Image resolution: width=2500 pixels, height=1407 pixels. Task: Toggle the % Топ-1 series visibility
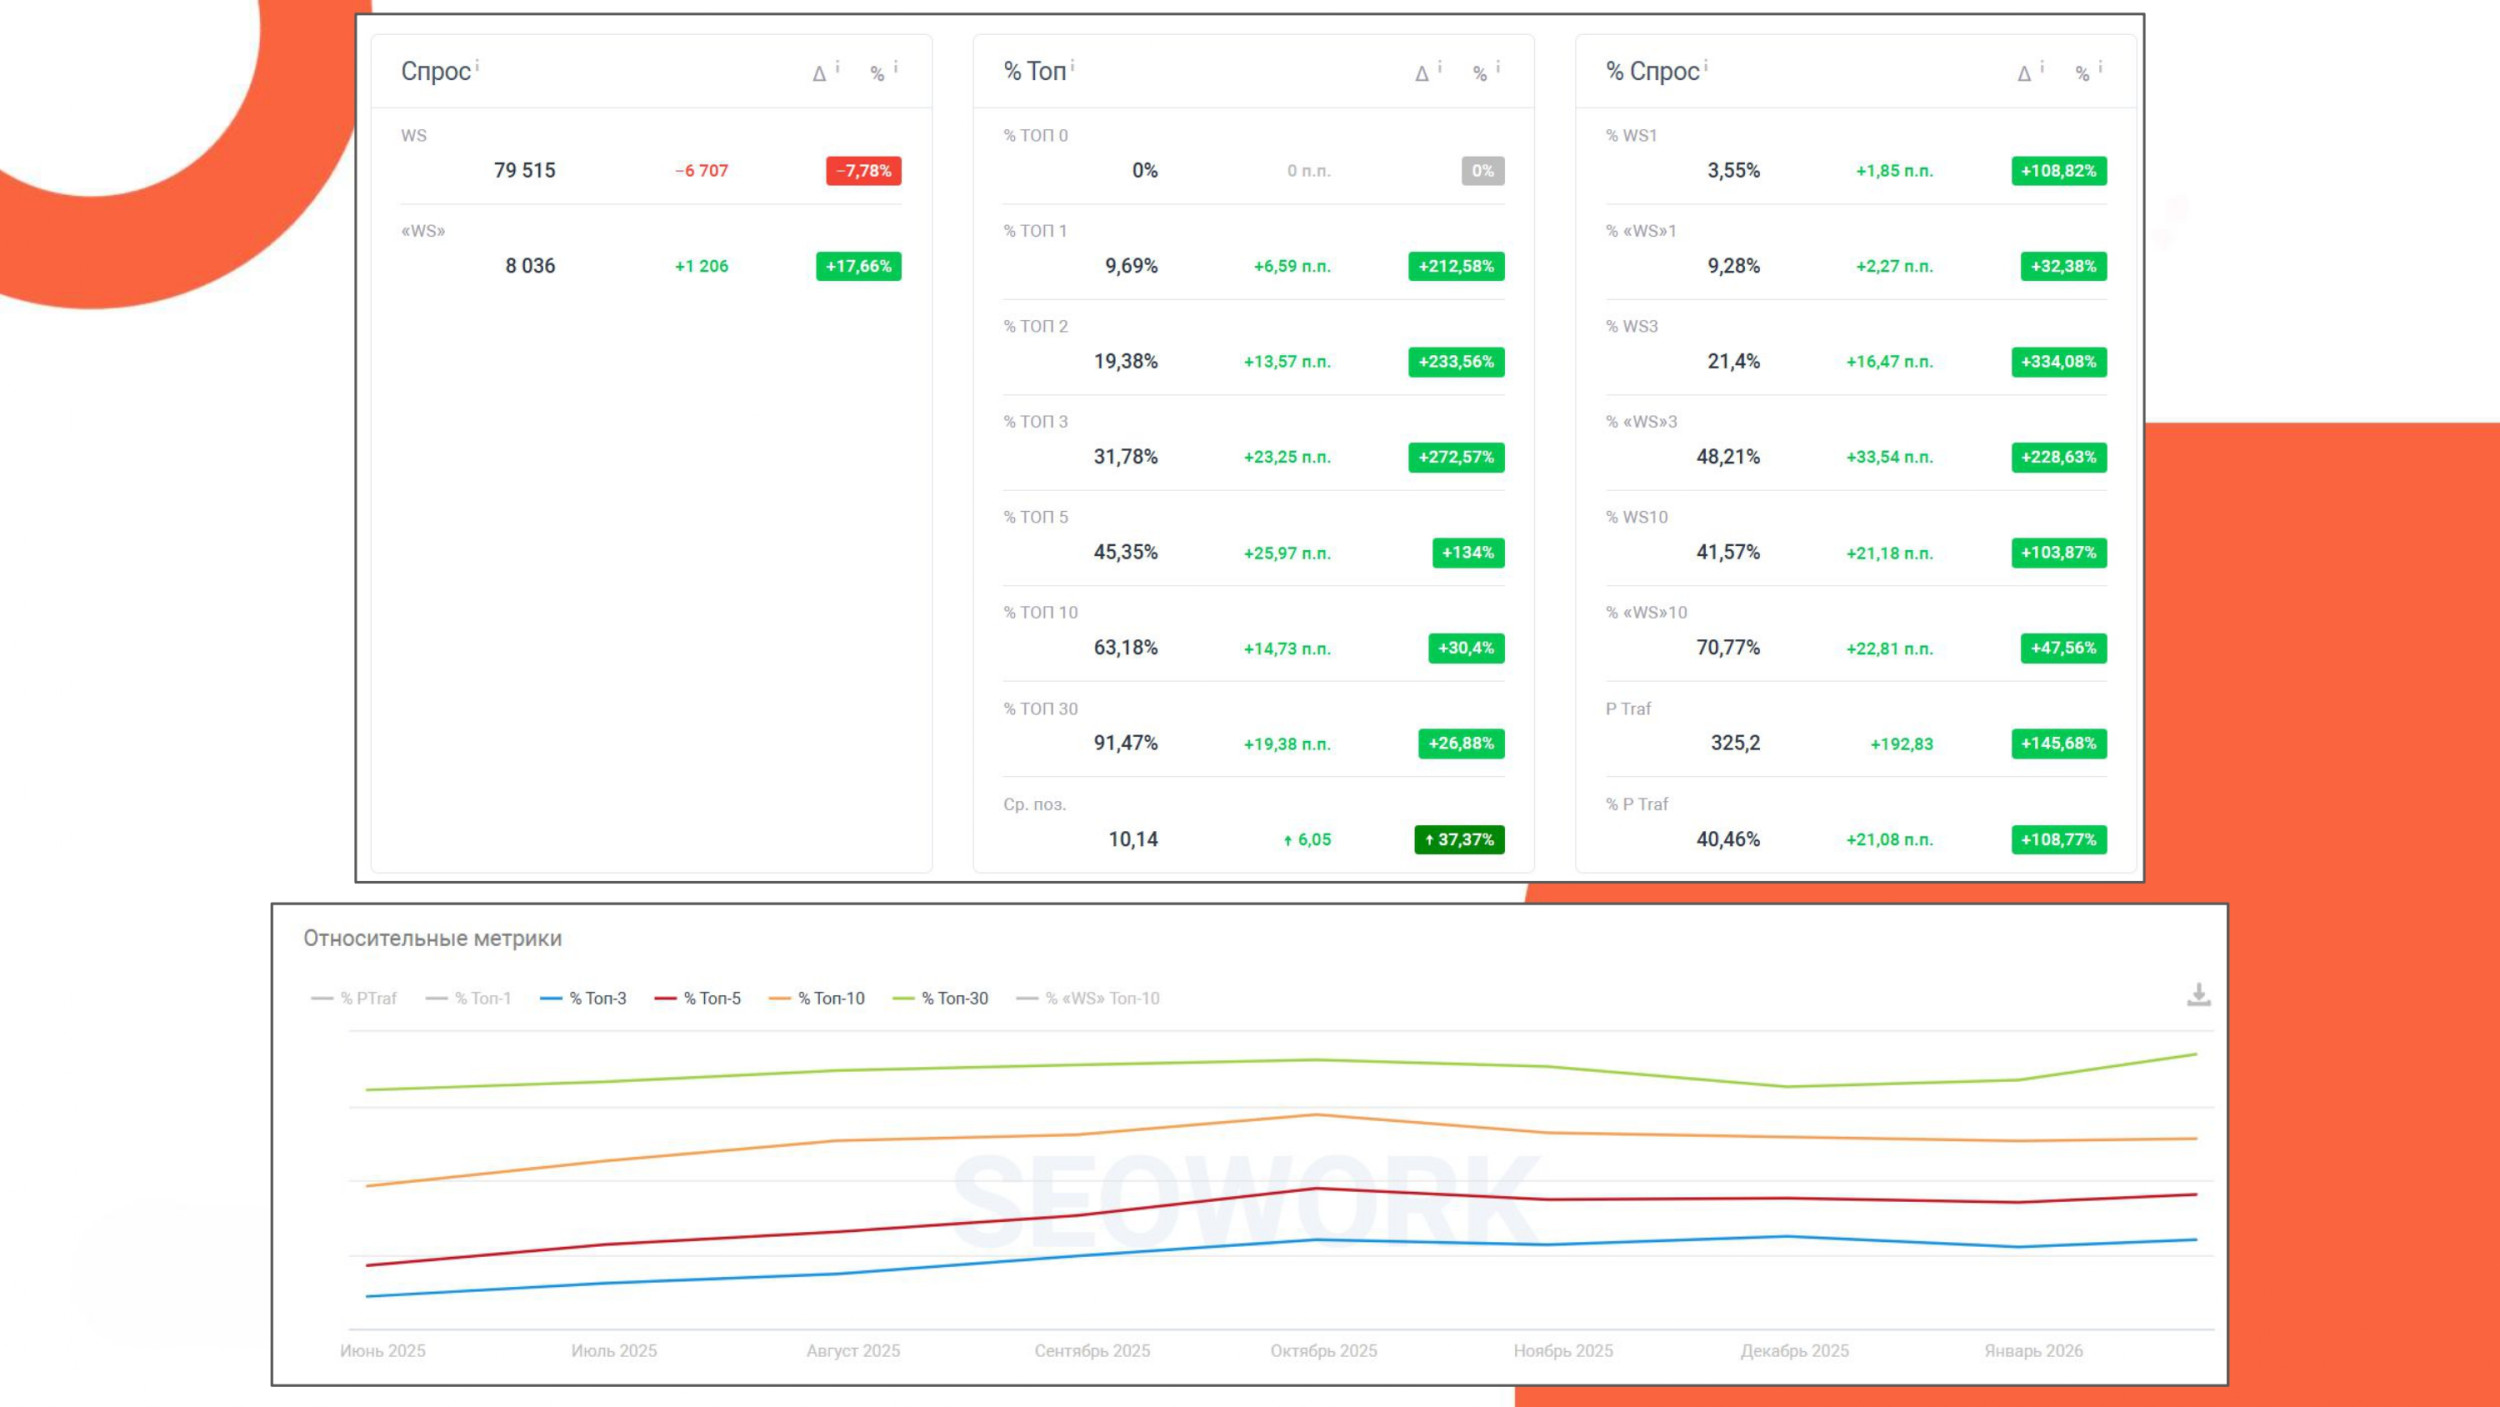[468, 998]
